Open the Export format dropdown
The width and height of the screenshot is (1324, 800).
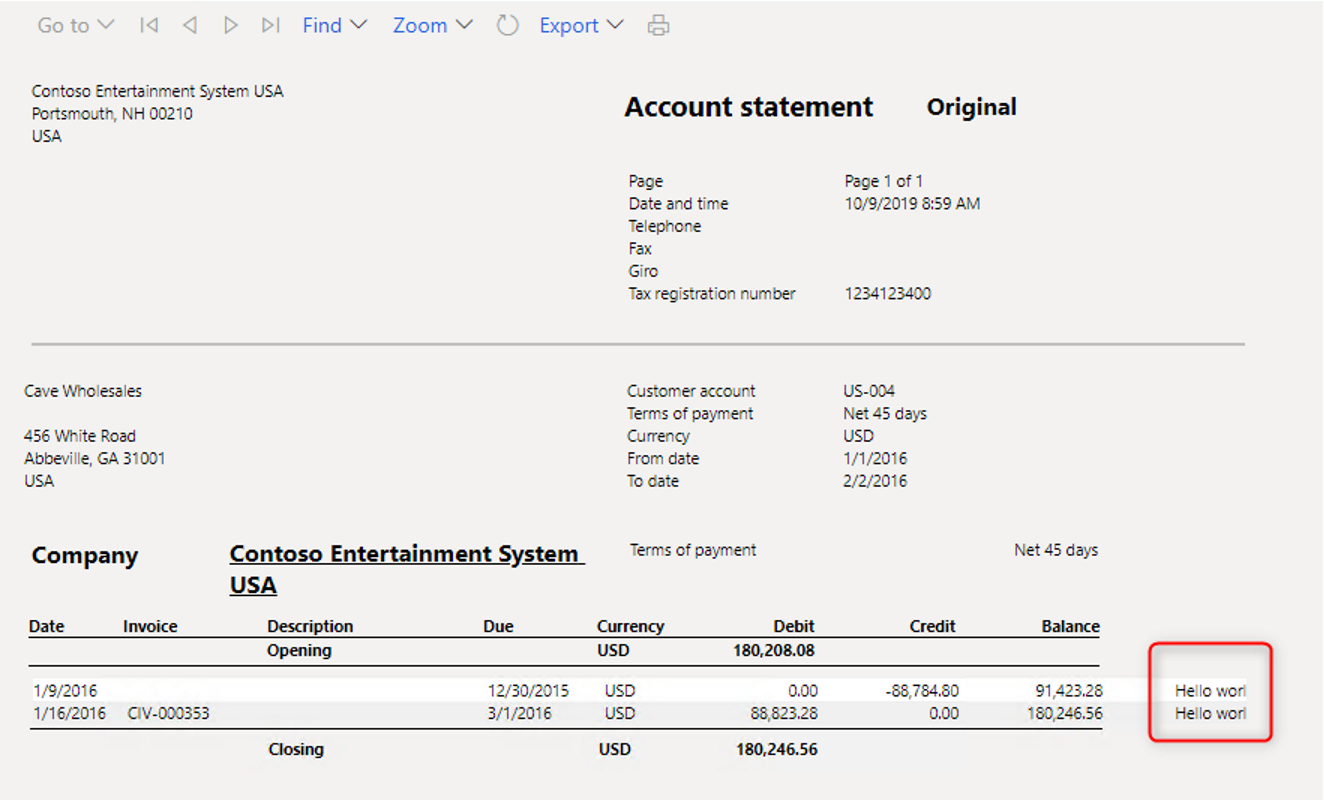click(x=581, y=25)
